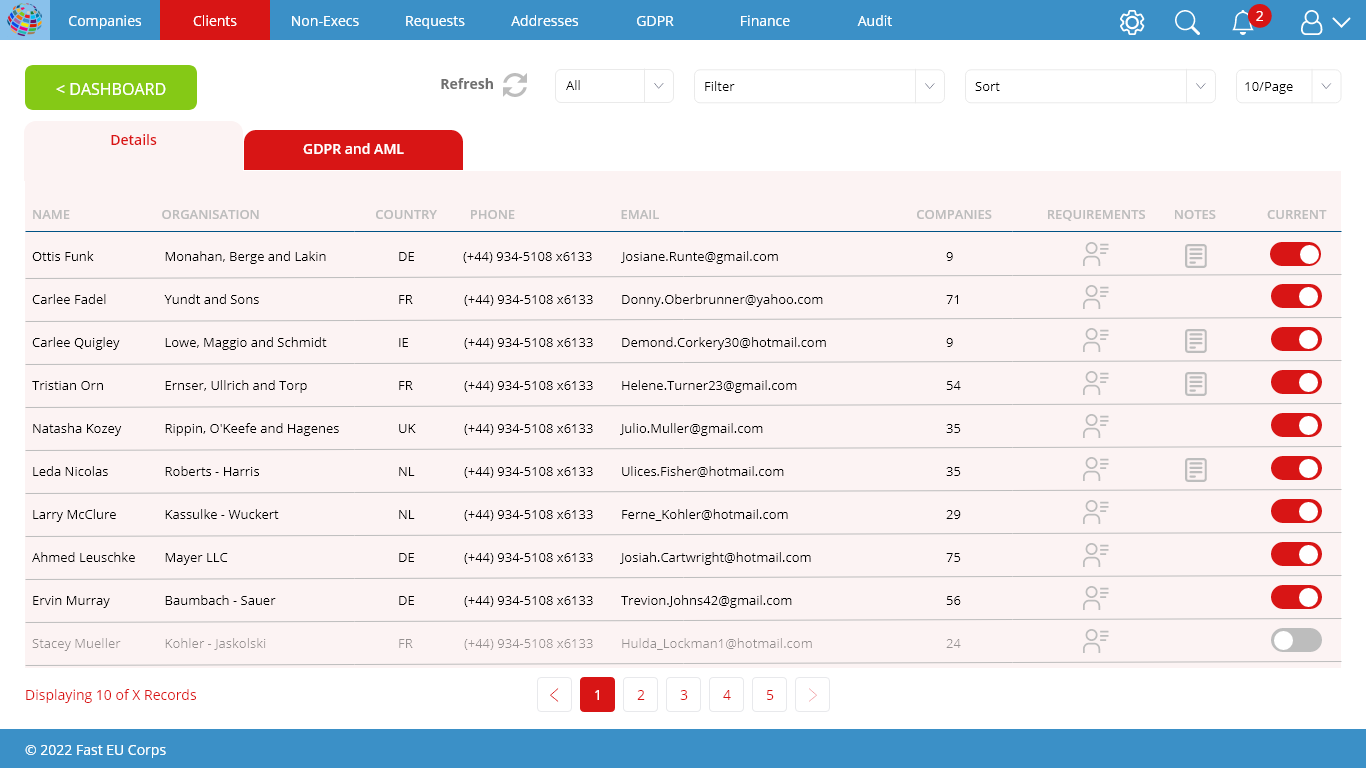Click the NAME column header
Screen dimensions: 1366x768
click(51, 214)
